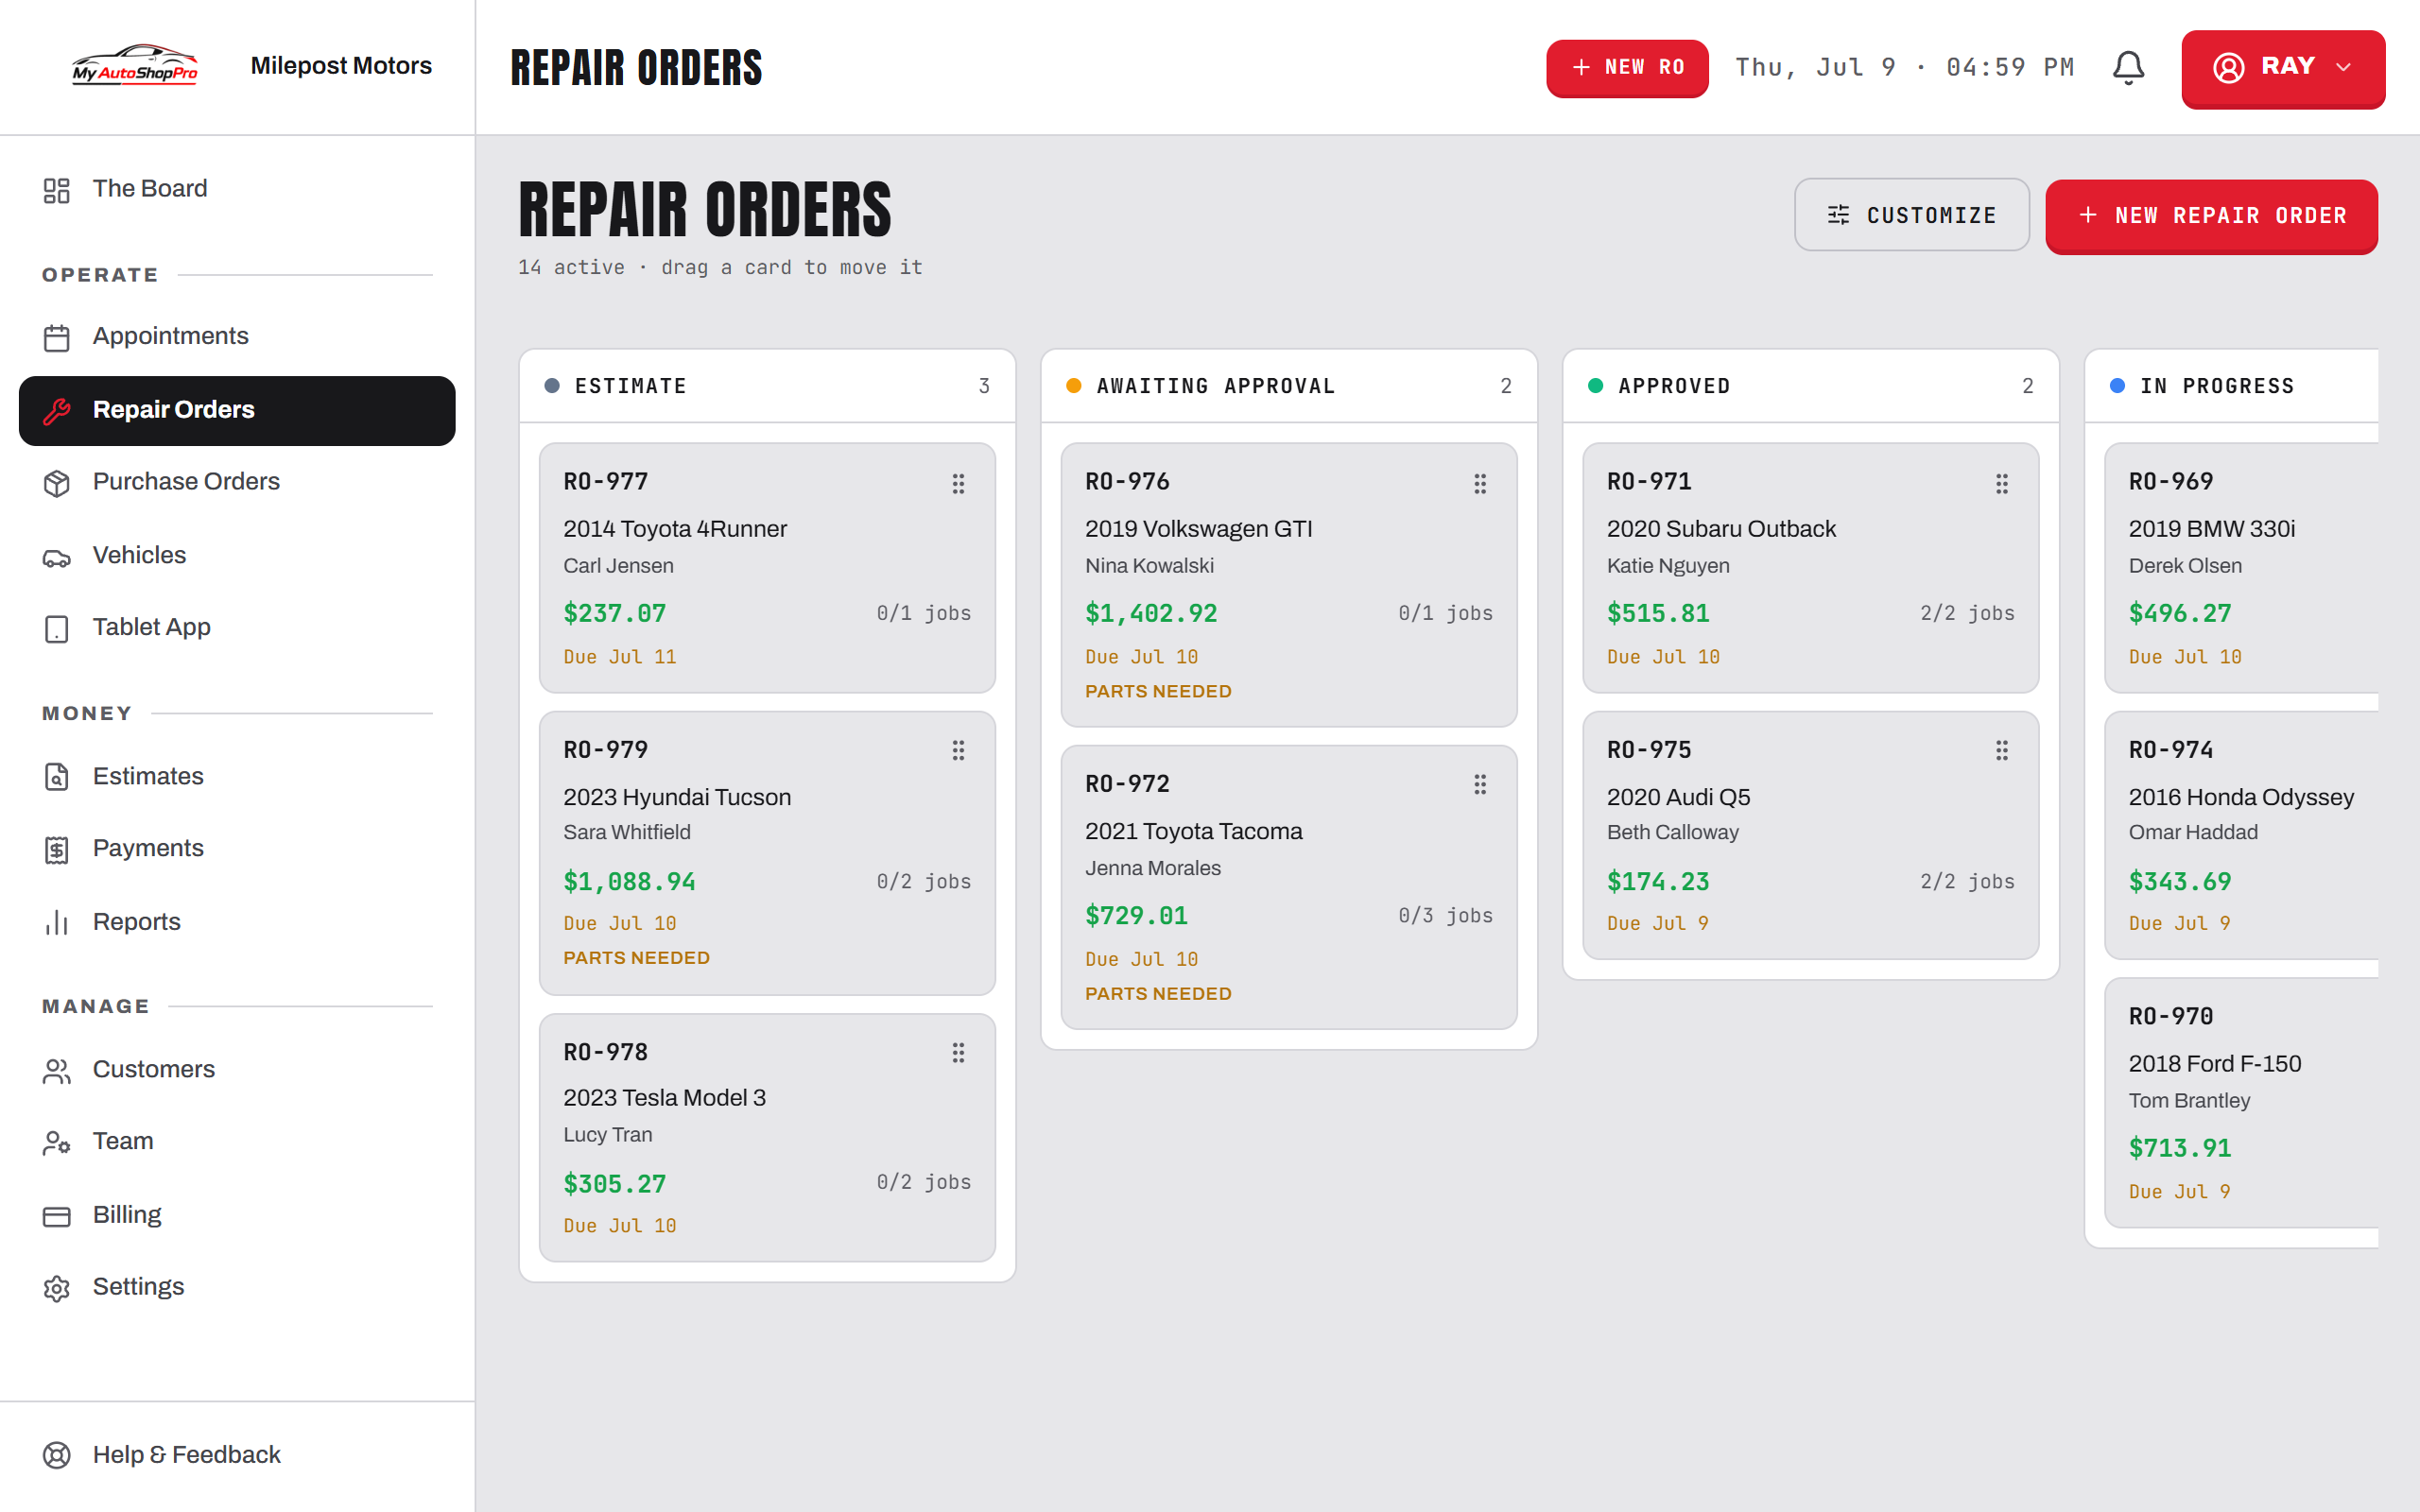Open 2021 Toyota Tacoma card
The height and width of the screenshot is (1512, 2420).
click(1289, 887)
